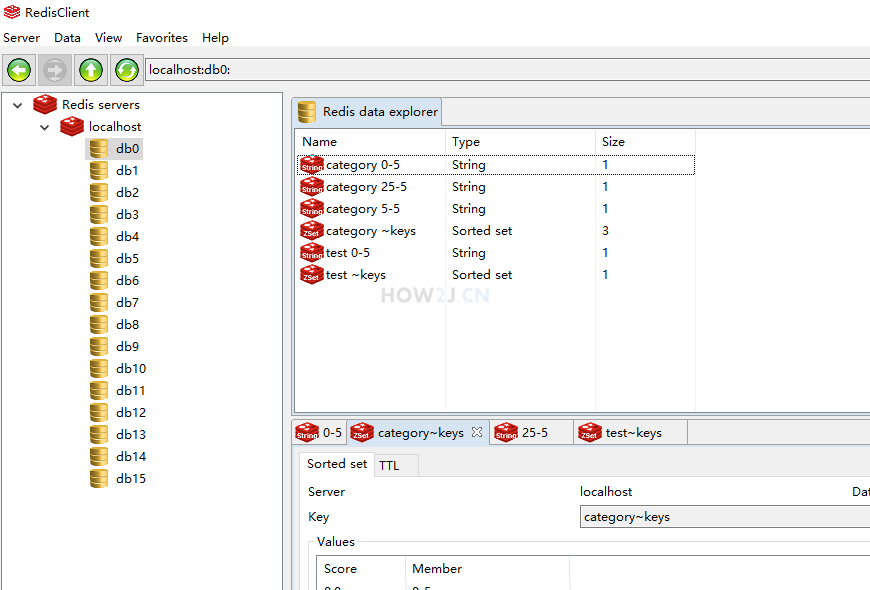Sort by the Size column header
Viewport: 870px width, 590px height.
[645, 142]
